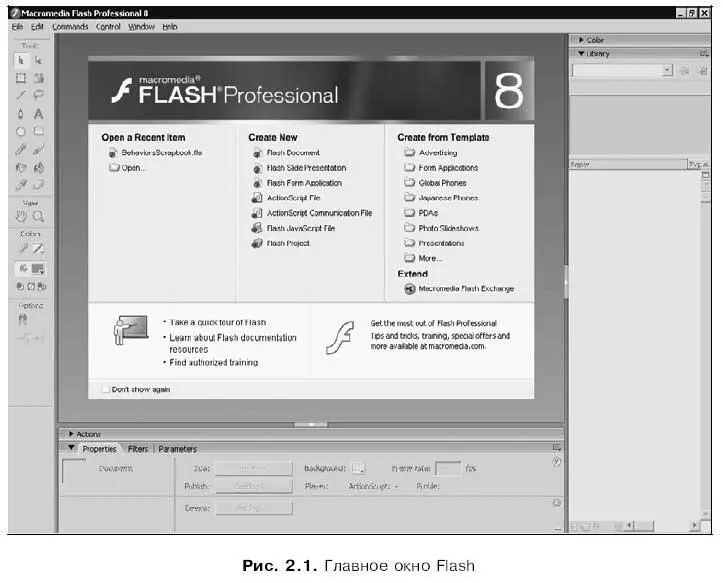Pick the black arrow Selection tool
The width and height of the screenshot is (723, 583).
pos(21,60)
